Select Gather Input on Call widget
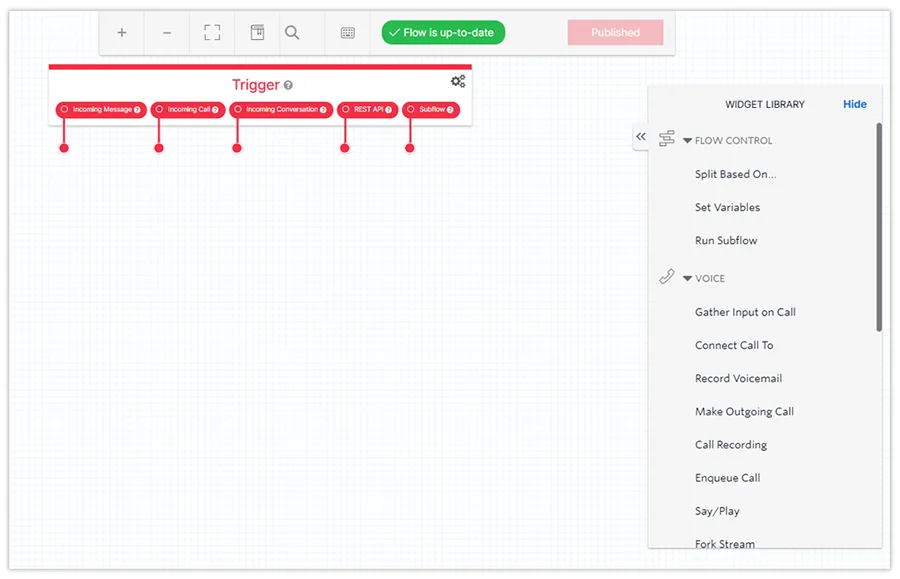 [x=745, y=312]
